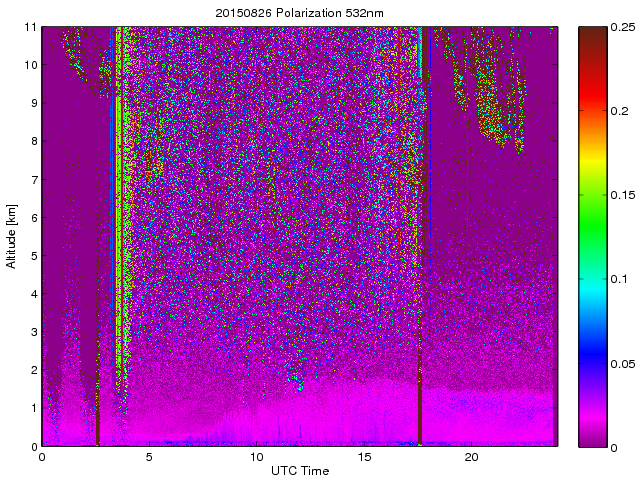Click the plot title "20150826 Polarization 532nm"
The image size is (640, 480).
[x=299, y=13]
